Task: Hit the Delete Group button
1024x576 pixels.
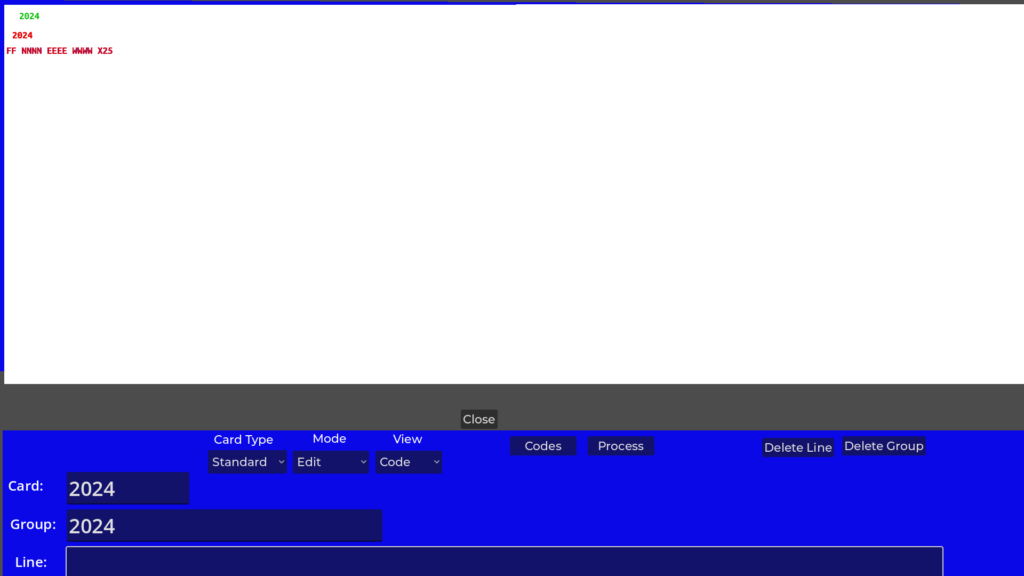Action: [883, 446]
